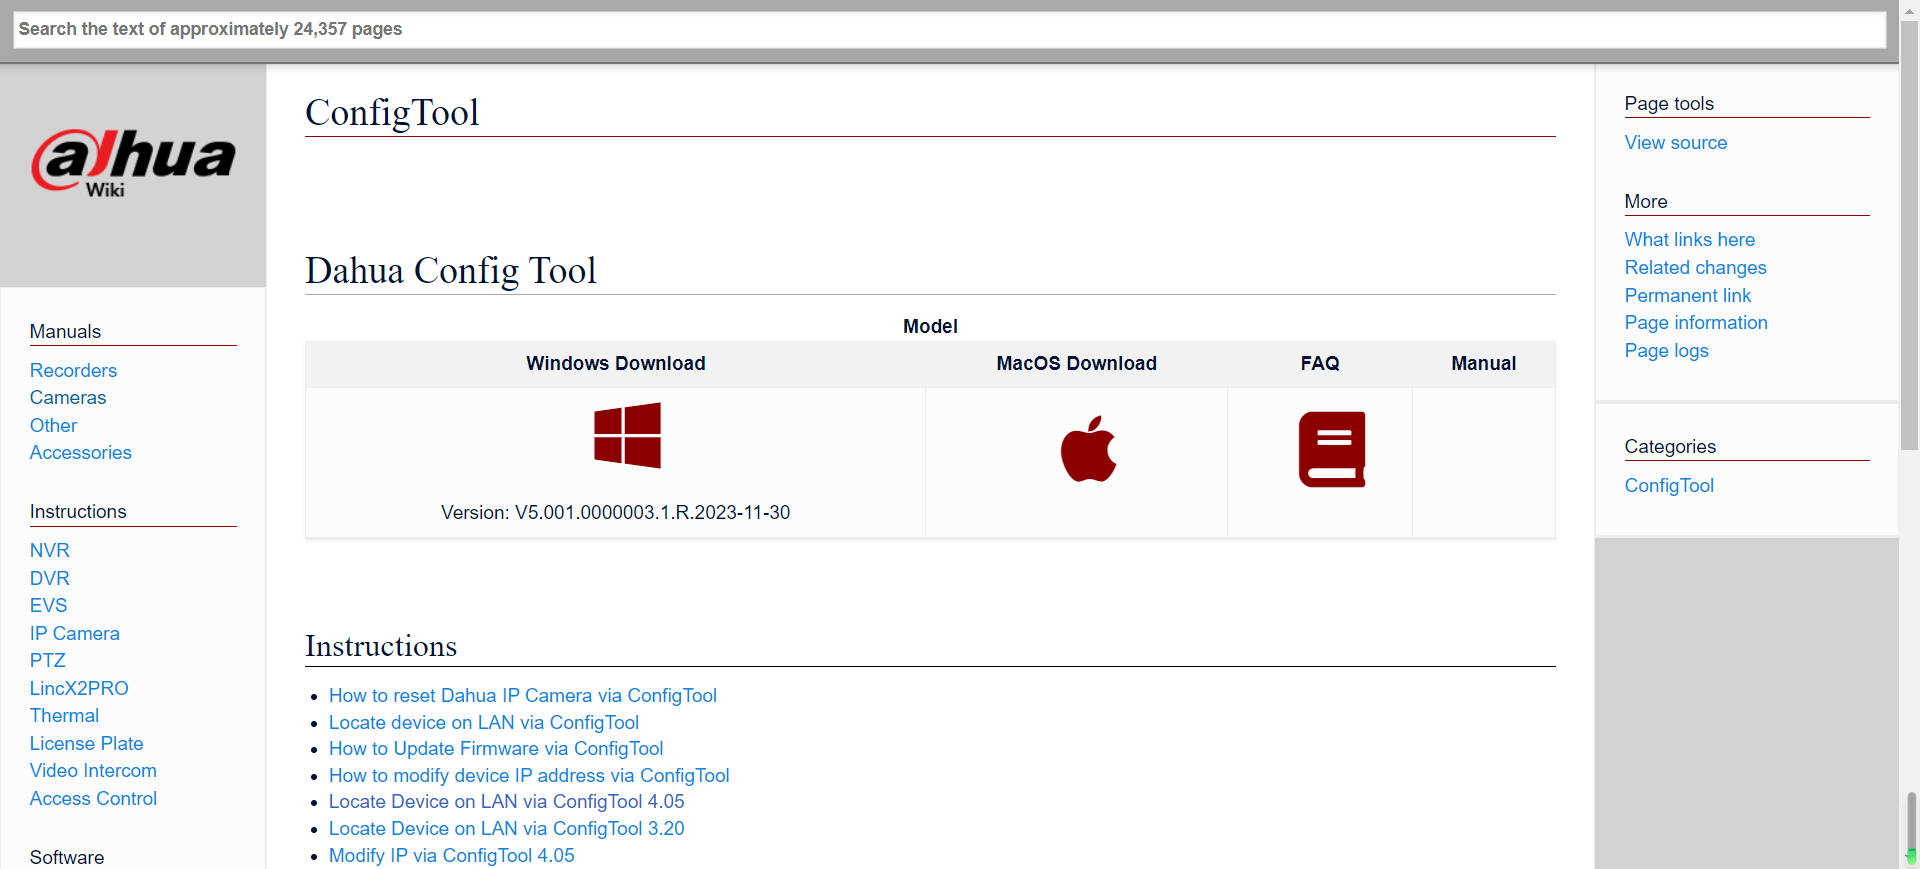This screenshot has width=1920, height=869.
Task: Click the Dahua Wiki logo
Action: [133, 163]
